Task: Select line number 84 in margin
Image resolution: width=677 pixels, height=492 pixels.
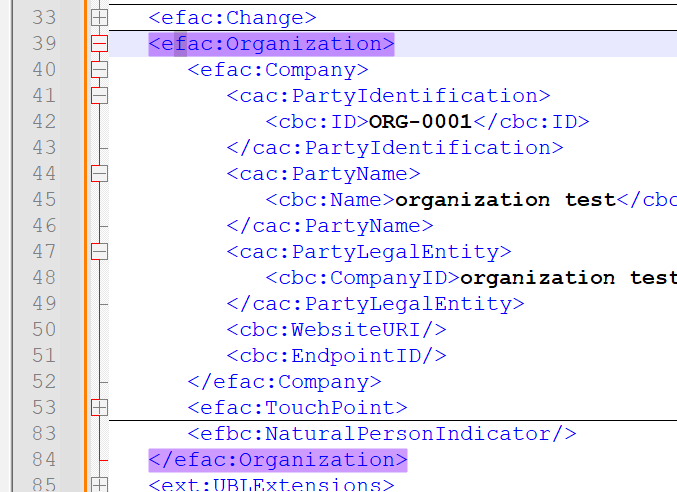Action: 44,460
